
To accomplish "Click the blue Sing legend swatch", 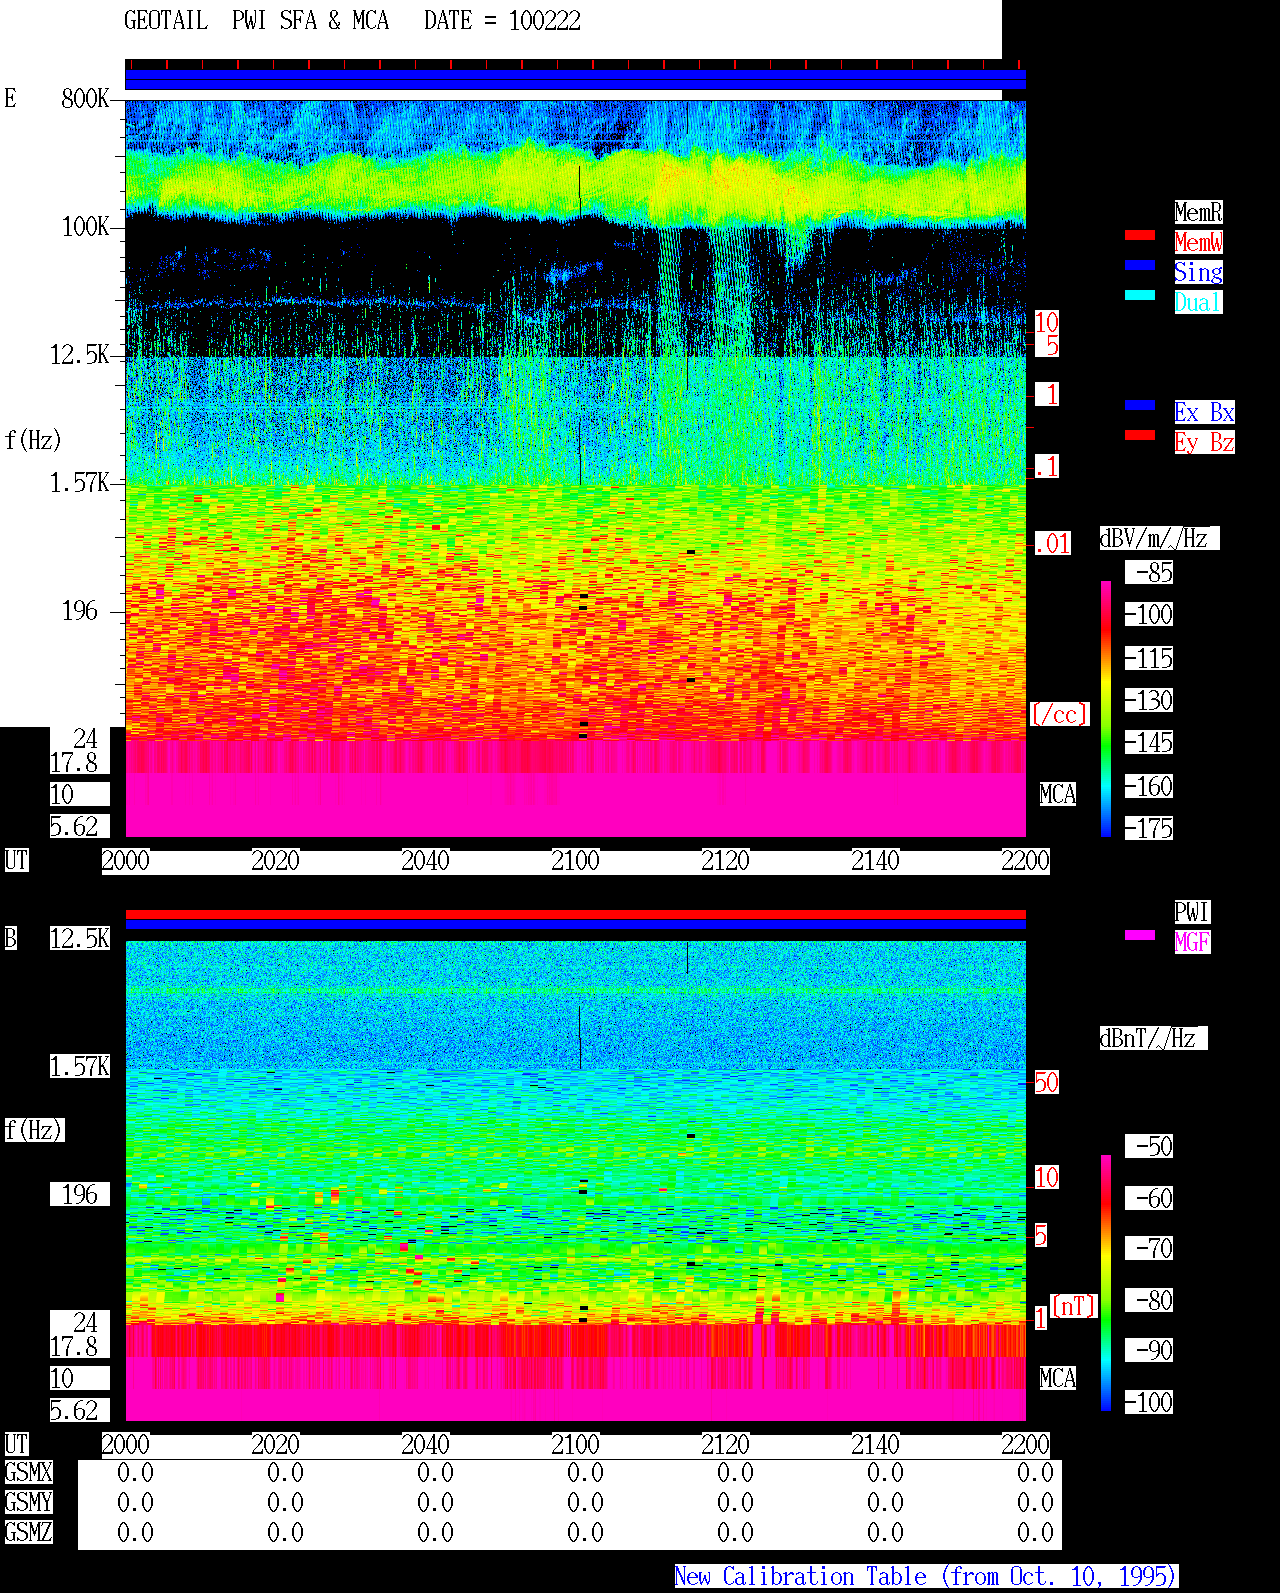I will click(x=1140, y=265).
